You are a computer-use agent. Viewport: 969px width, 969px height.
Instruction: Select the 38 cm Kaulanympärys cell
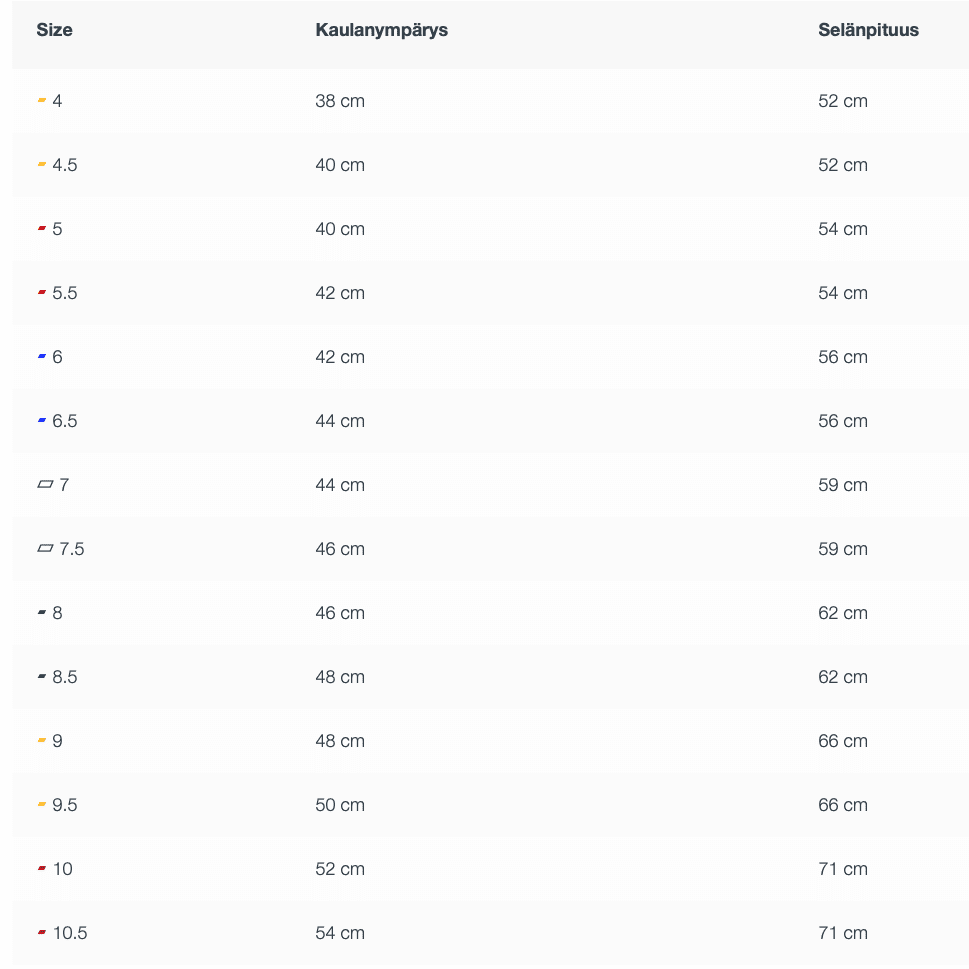[x=340, y=101]
